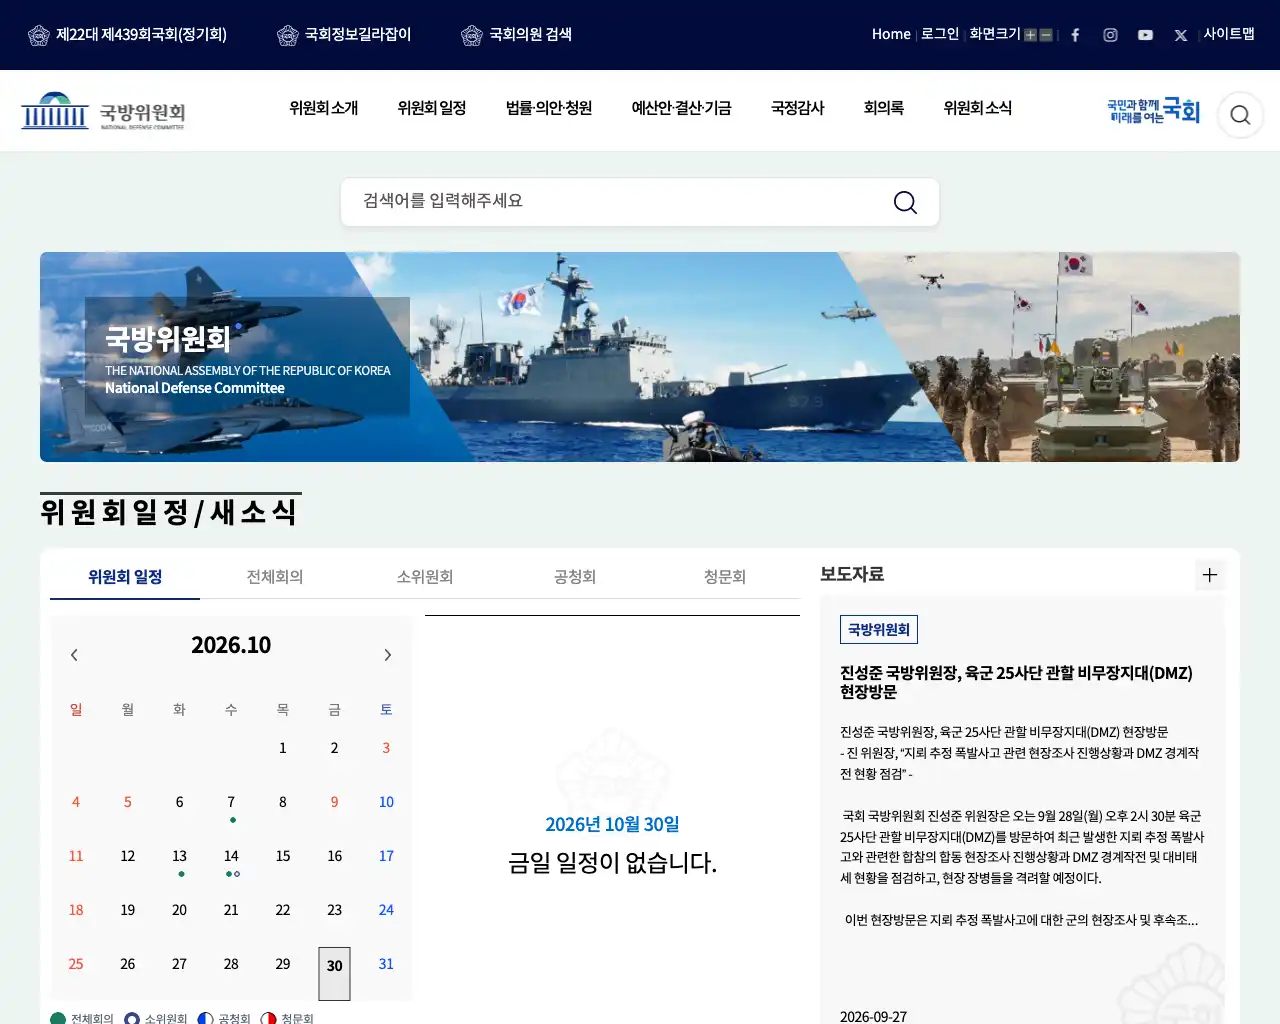Click the 국방위원회 tag in 보도자료
The height and width of the screenshot is (1024, 1280).
879,629
